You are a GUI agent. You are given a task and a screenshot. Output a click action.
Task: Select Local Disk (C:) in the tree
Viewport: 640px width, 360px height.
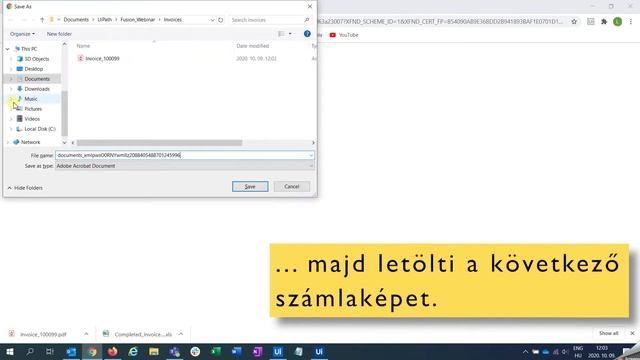tap(40, 129)
